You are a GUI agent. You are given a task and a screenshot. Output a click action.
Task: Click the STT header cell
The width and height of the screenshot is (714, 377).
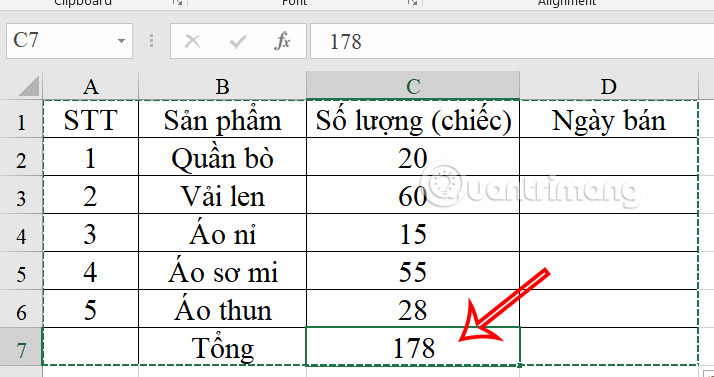91,119
